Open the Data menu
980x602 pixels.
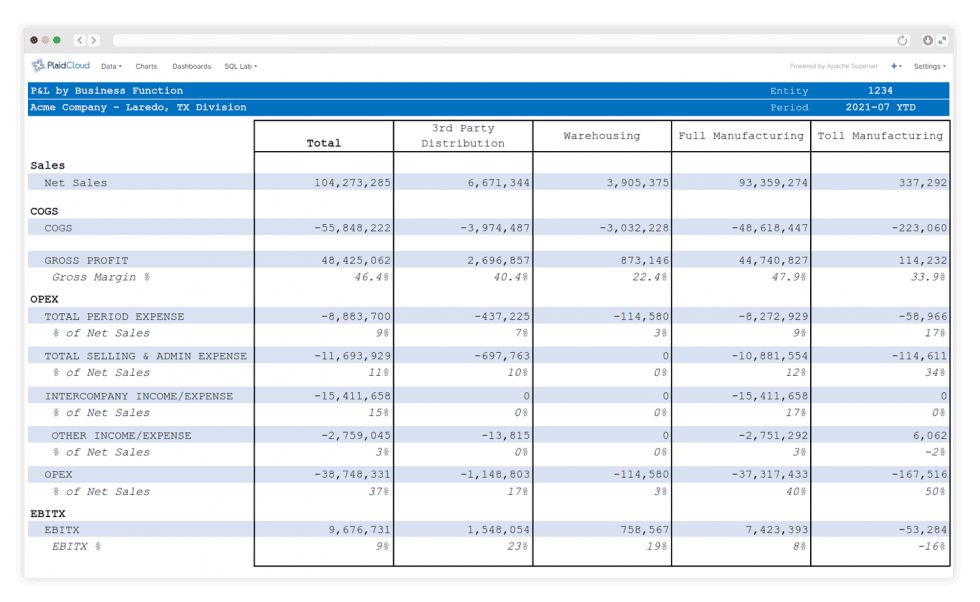coord(111,66)
